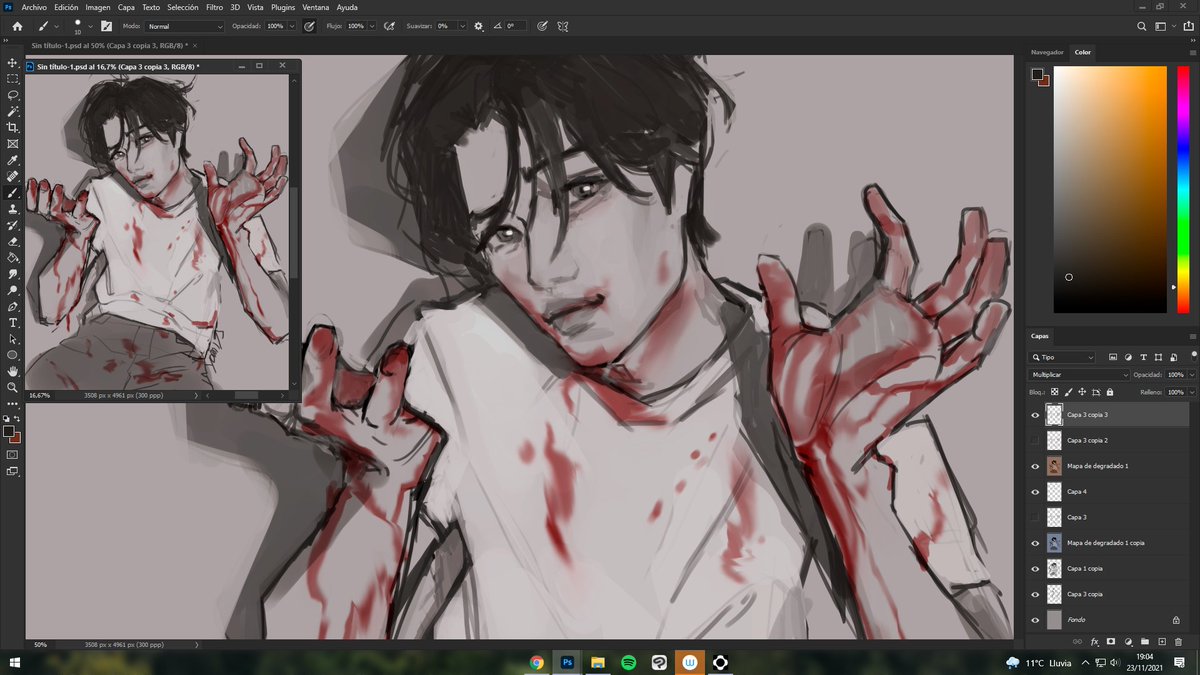Select the Ellipse shape tool
1200x675 pixels.
click(x=13, y=355)
